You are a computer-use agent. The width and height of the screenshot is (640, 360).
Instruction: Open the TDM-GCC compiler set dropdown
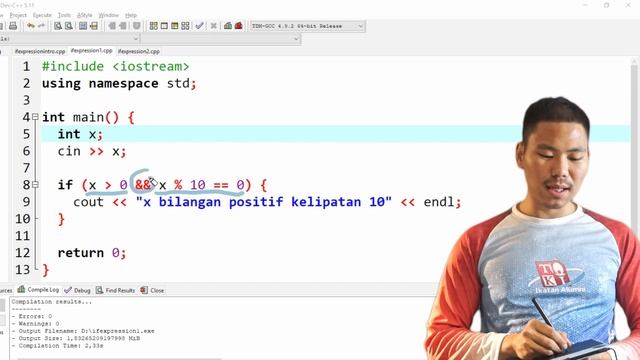pyautogui.click(x=308, y=26)
